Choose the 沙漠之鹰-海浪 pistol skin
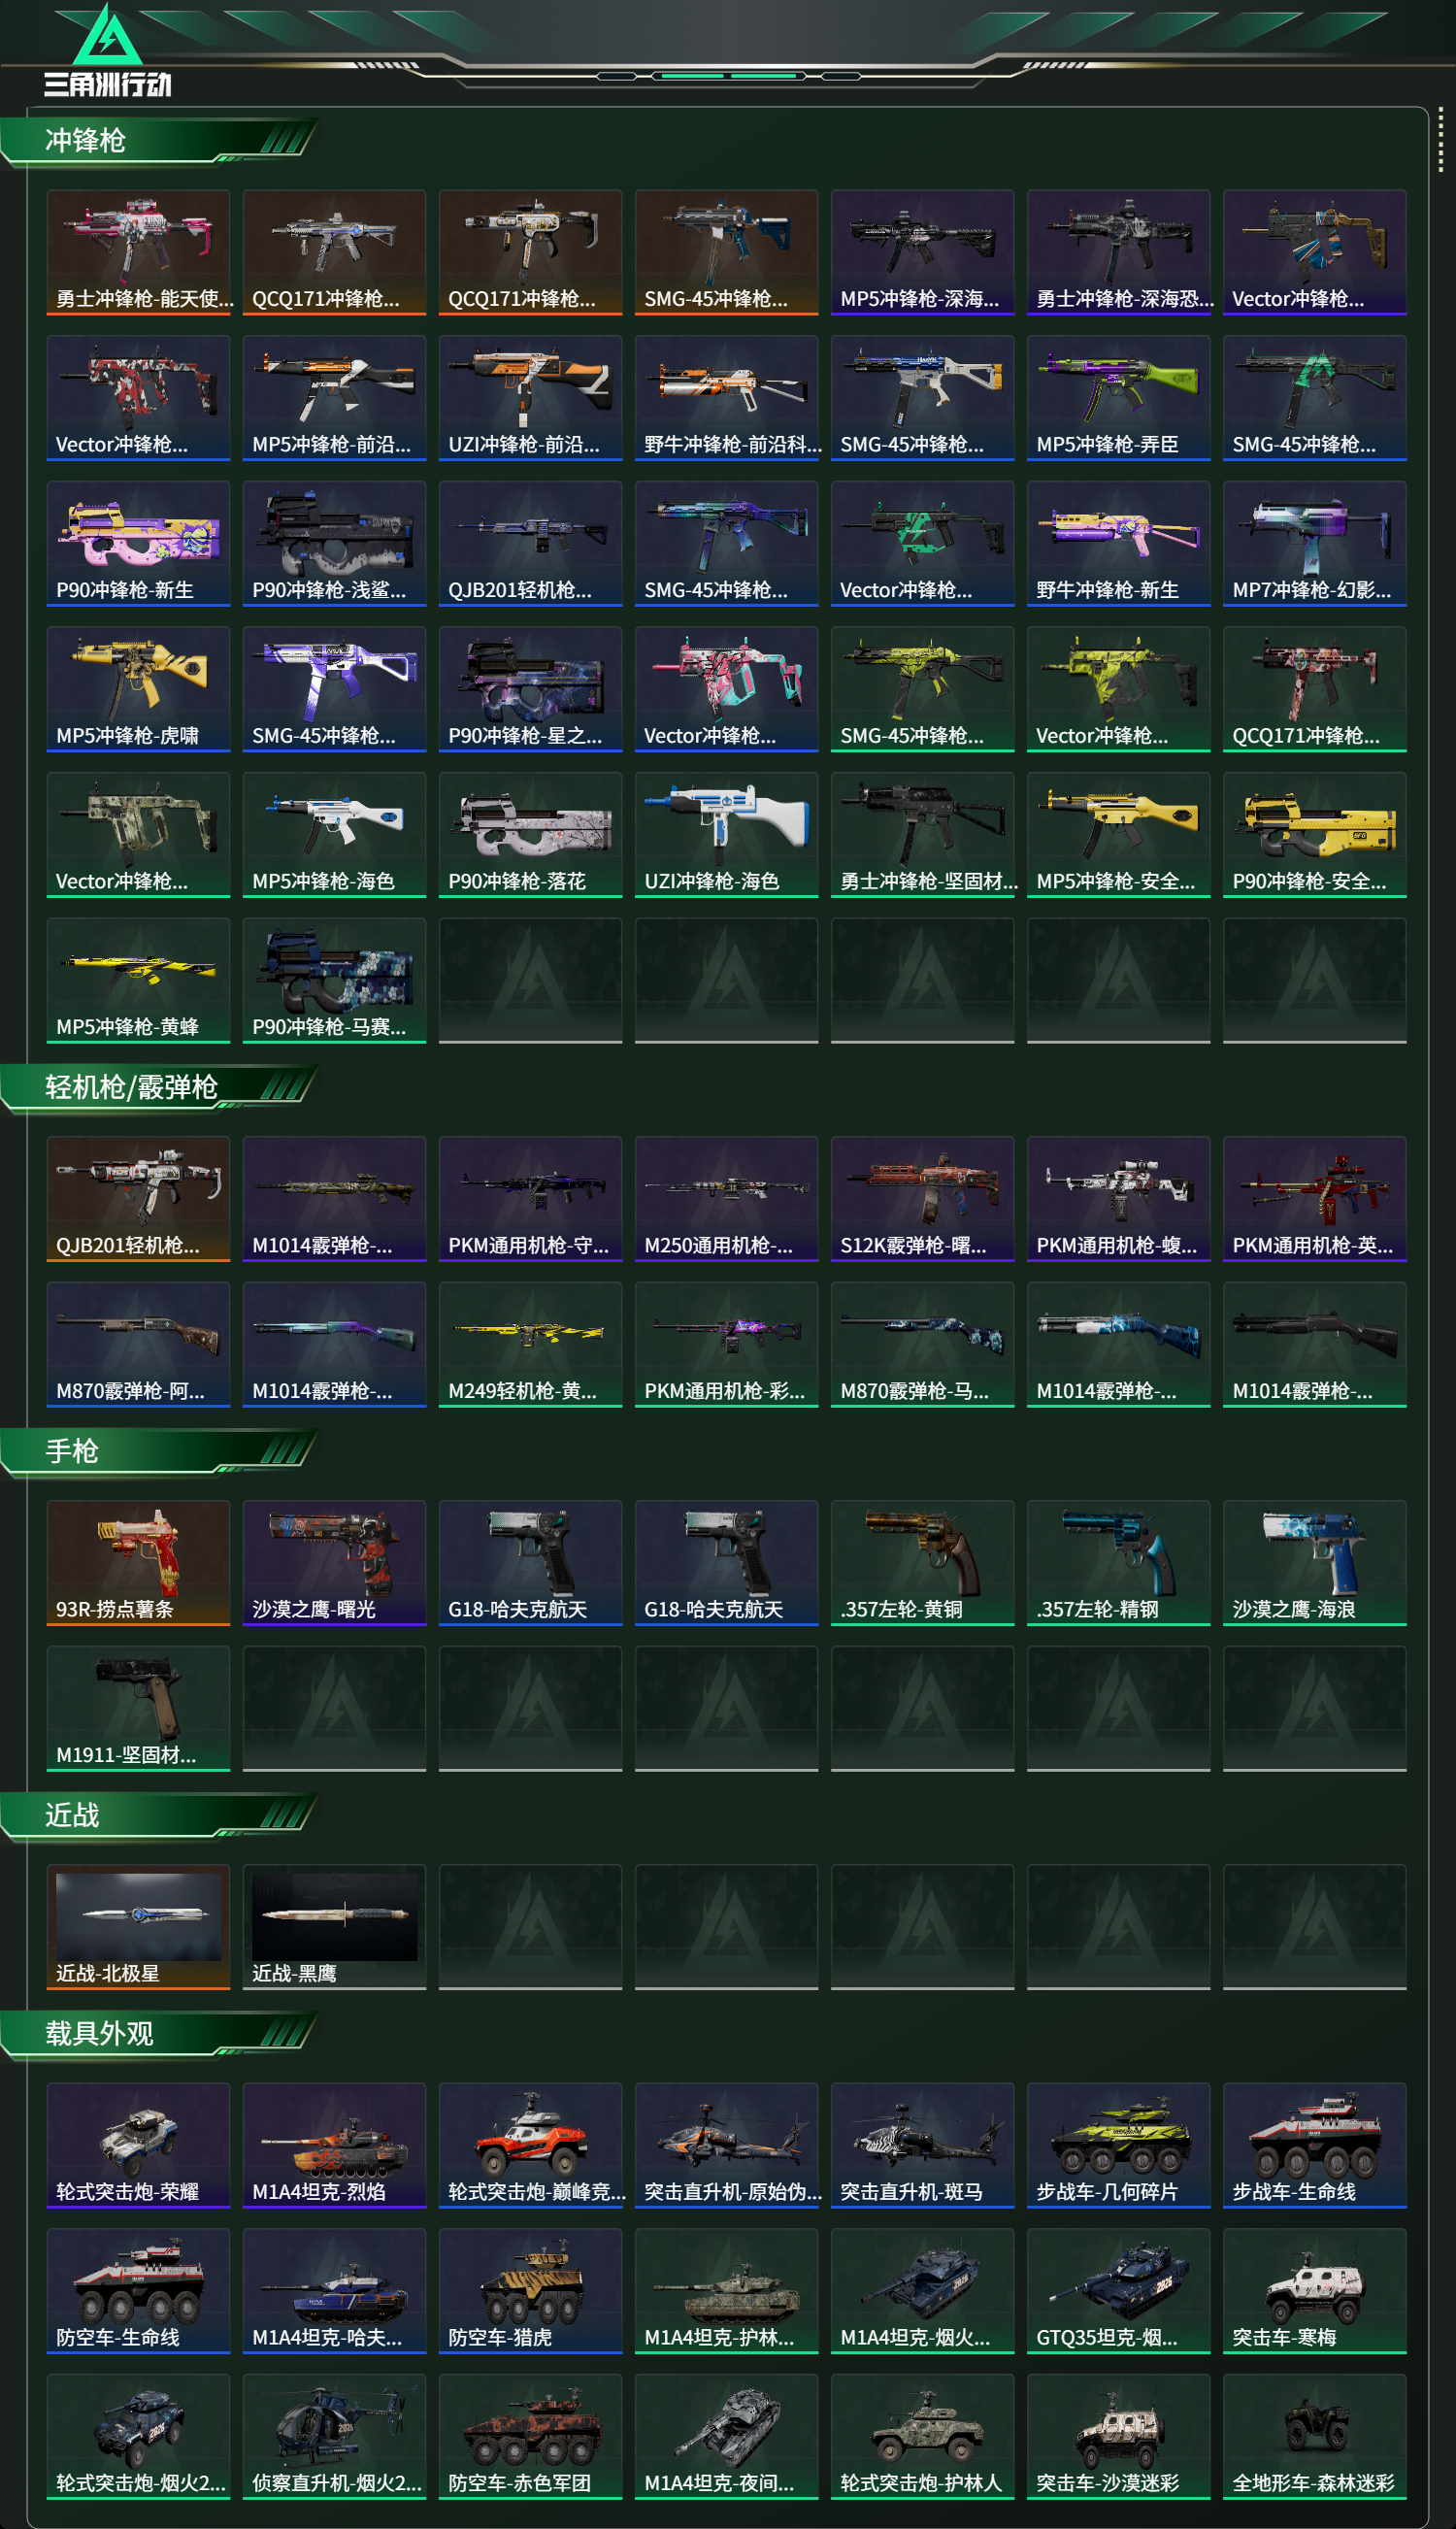 point(1314,1562)
